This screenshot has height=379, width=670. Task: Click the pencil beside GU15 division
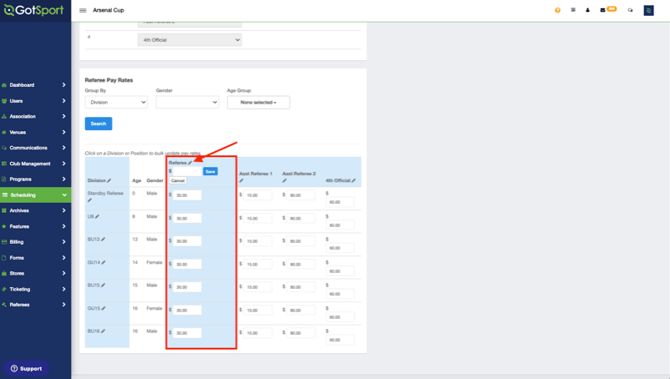pos(103,308)
